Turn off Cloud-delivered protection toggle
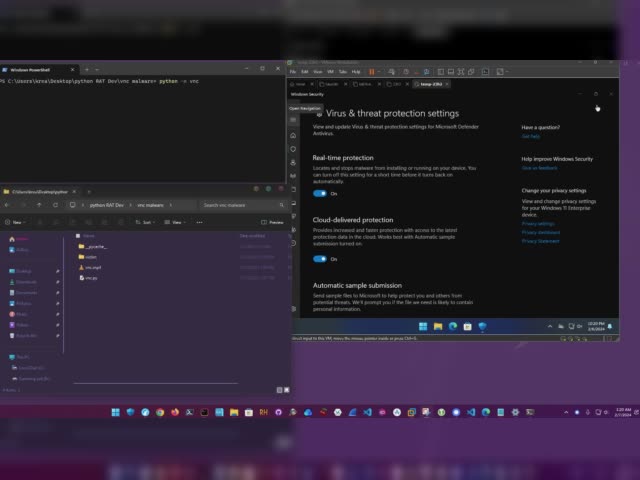640x480 pixels. click(x=320, y=259)
